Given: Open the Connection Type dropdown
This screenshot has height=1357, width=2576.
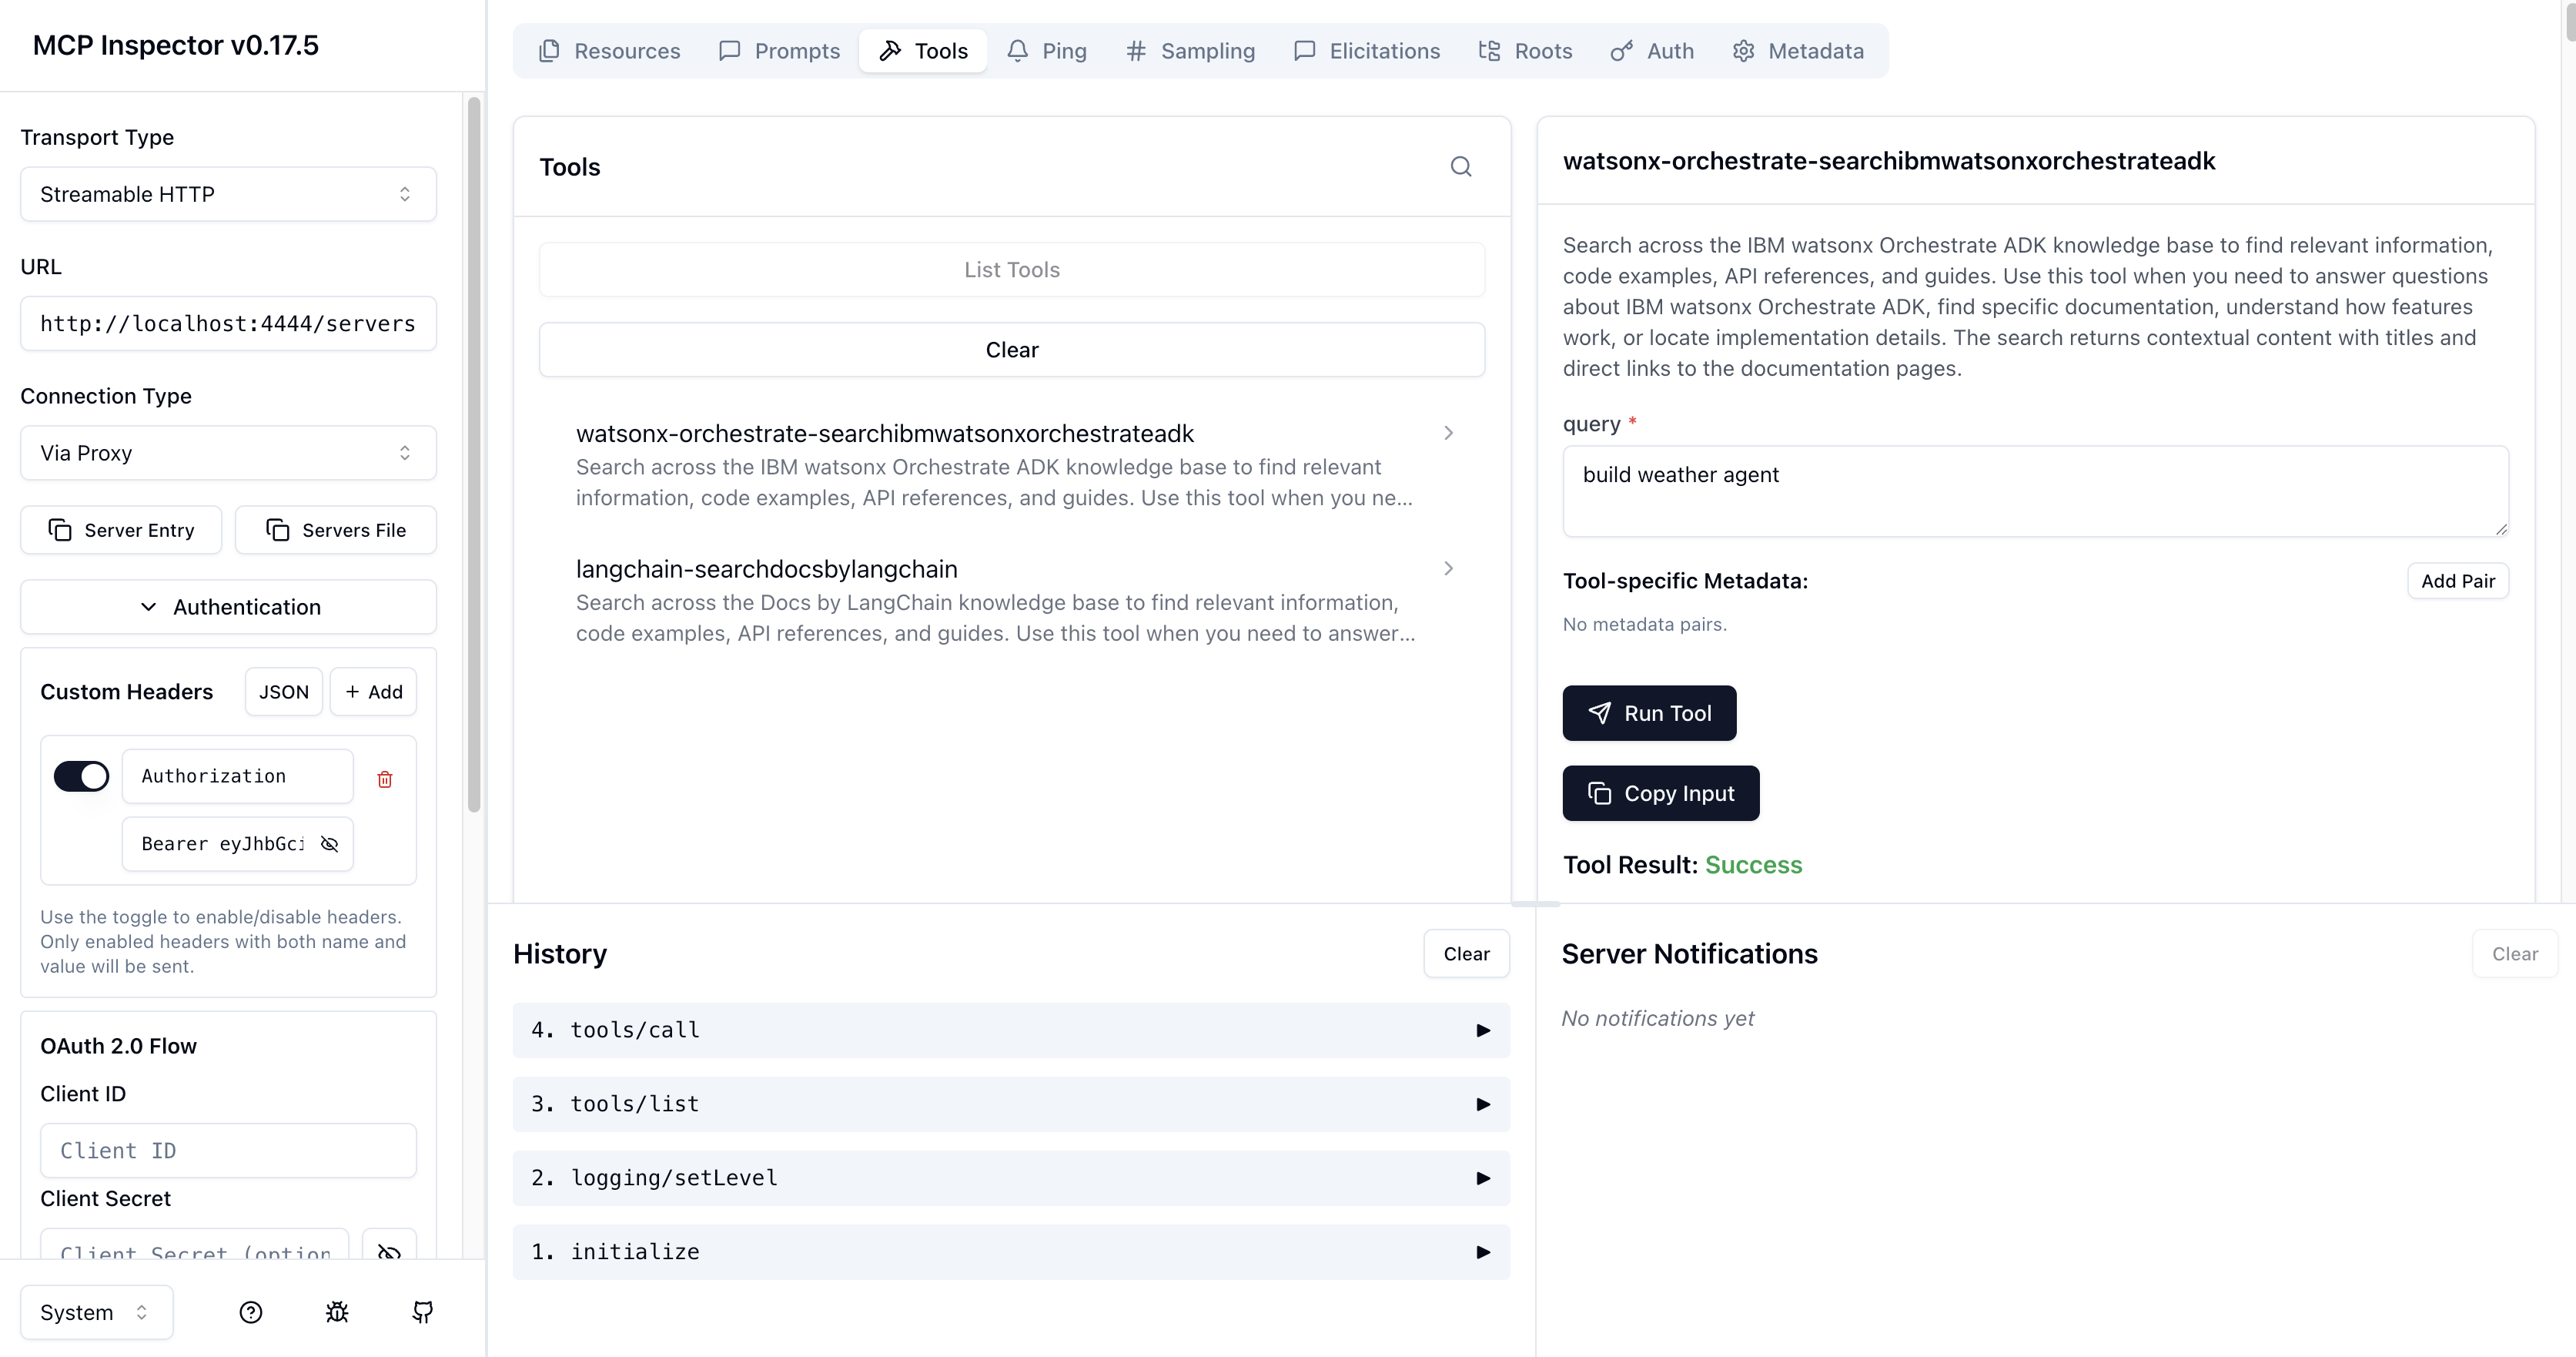Looking at the screenshot, I should pos(228,453).
